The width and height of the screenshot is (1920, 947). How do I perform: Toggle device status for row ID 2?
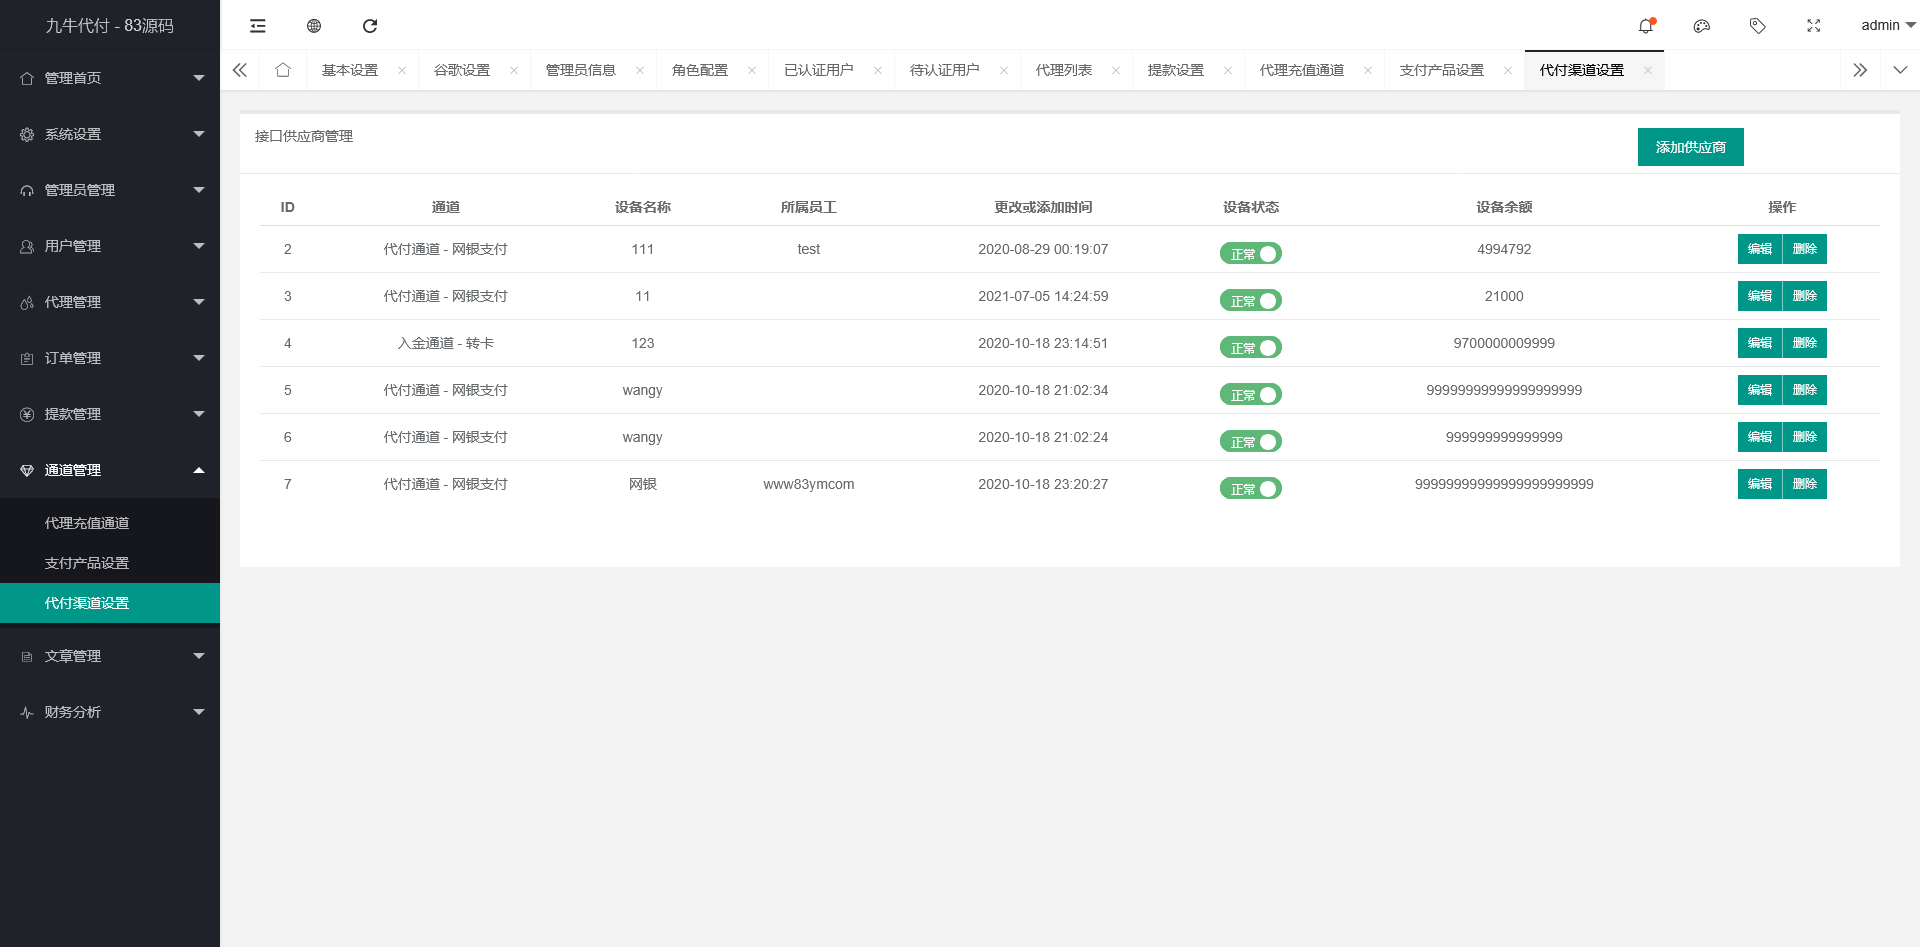(x=1250, y=254)
